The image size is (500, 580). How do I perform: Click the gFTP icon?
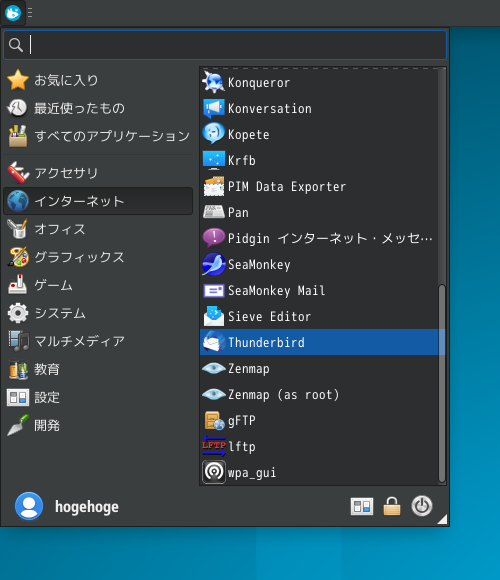[213, 421]
